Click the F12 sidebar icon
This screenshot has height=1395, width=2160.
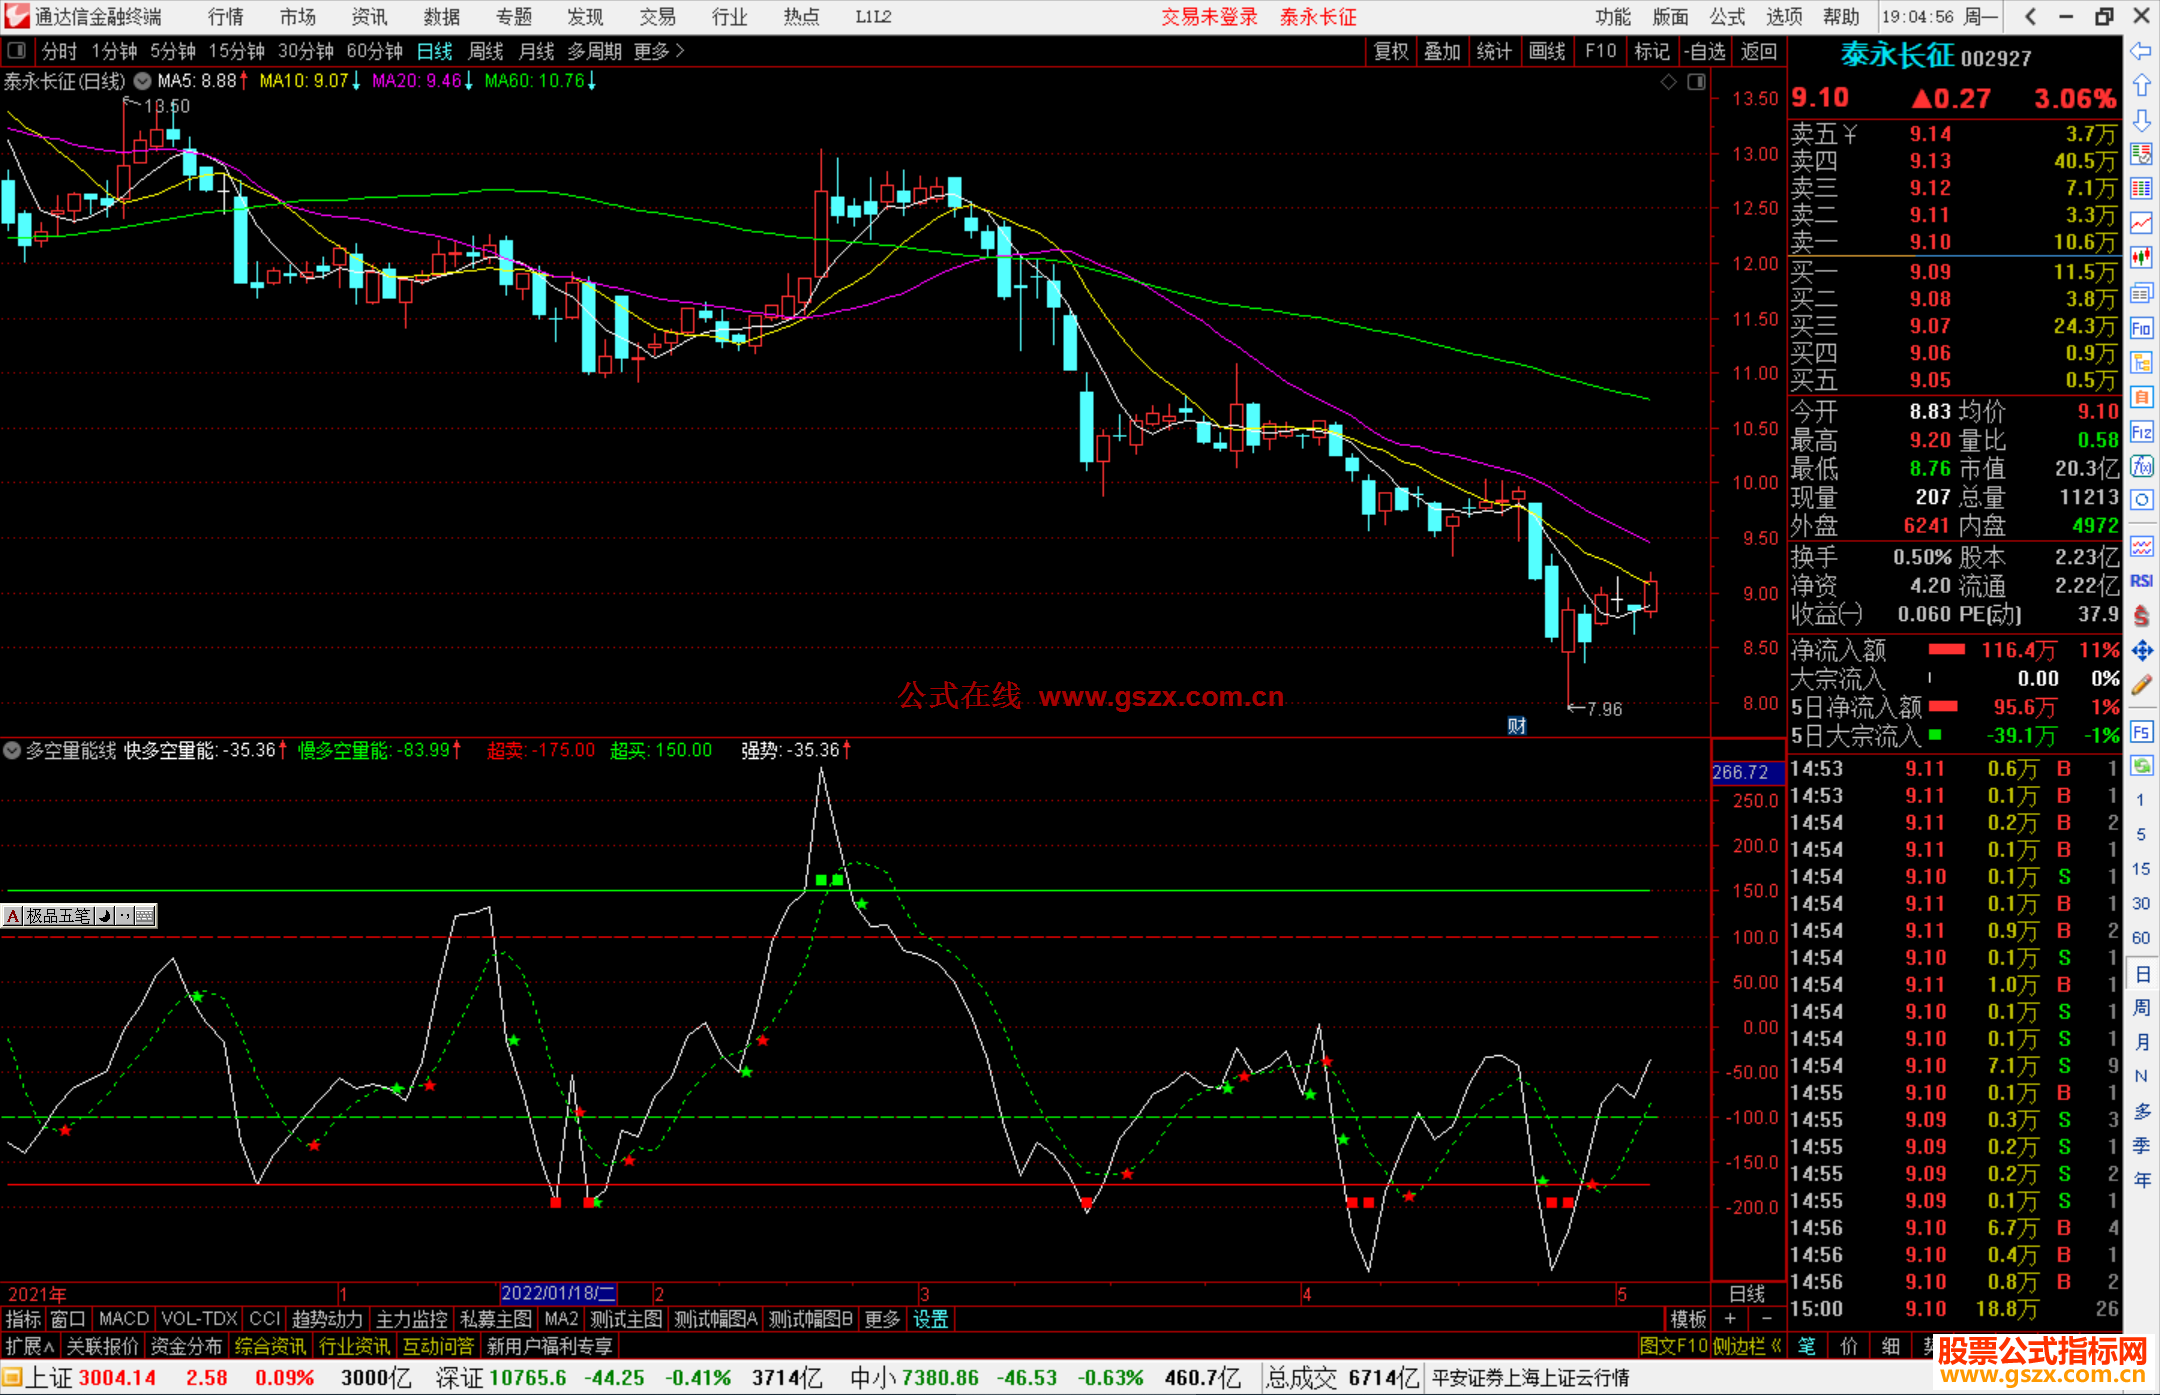2141,432
